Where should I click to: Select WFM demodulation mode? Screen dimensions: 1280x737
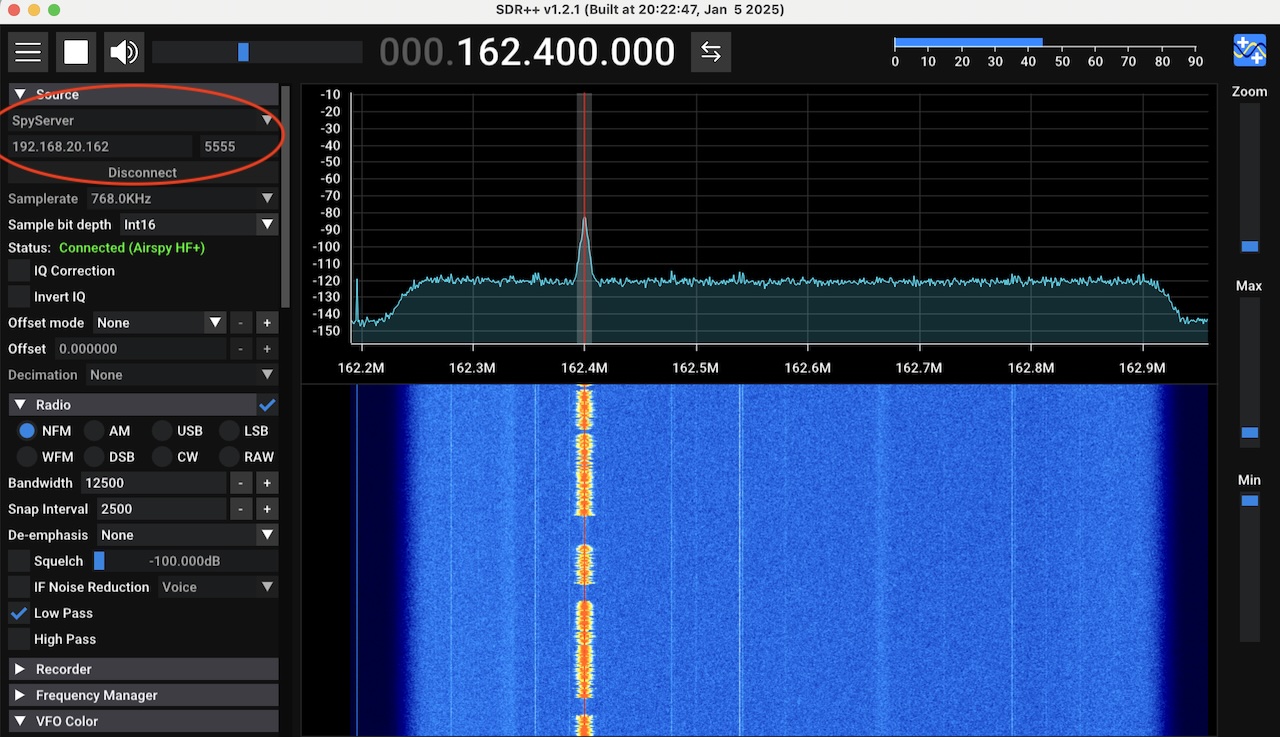pos(27,456)
